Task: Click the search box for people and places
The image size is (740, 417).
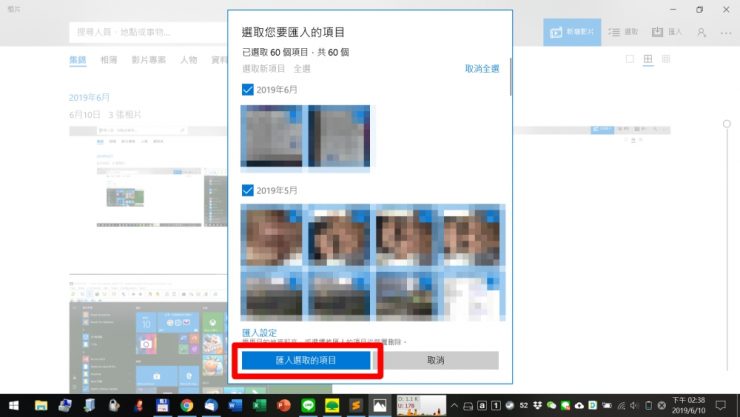Action: click(150, 32)
